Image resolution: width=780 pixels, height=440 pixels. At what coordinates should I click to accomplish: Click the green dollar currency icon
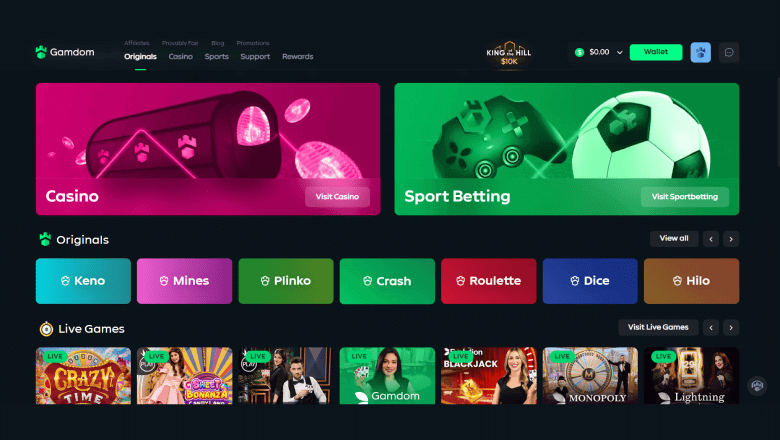tap(579, 52)
